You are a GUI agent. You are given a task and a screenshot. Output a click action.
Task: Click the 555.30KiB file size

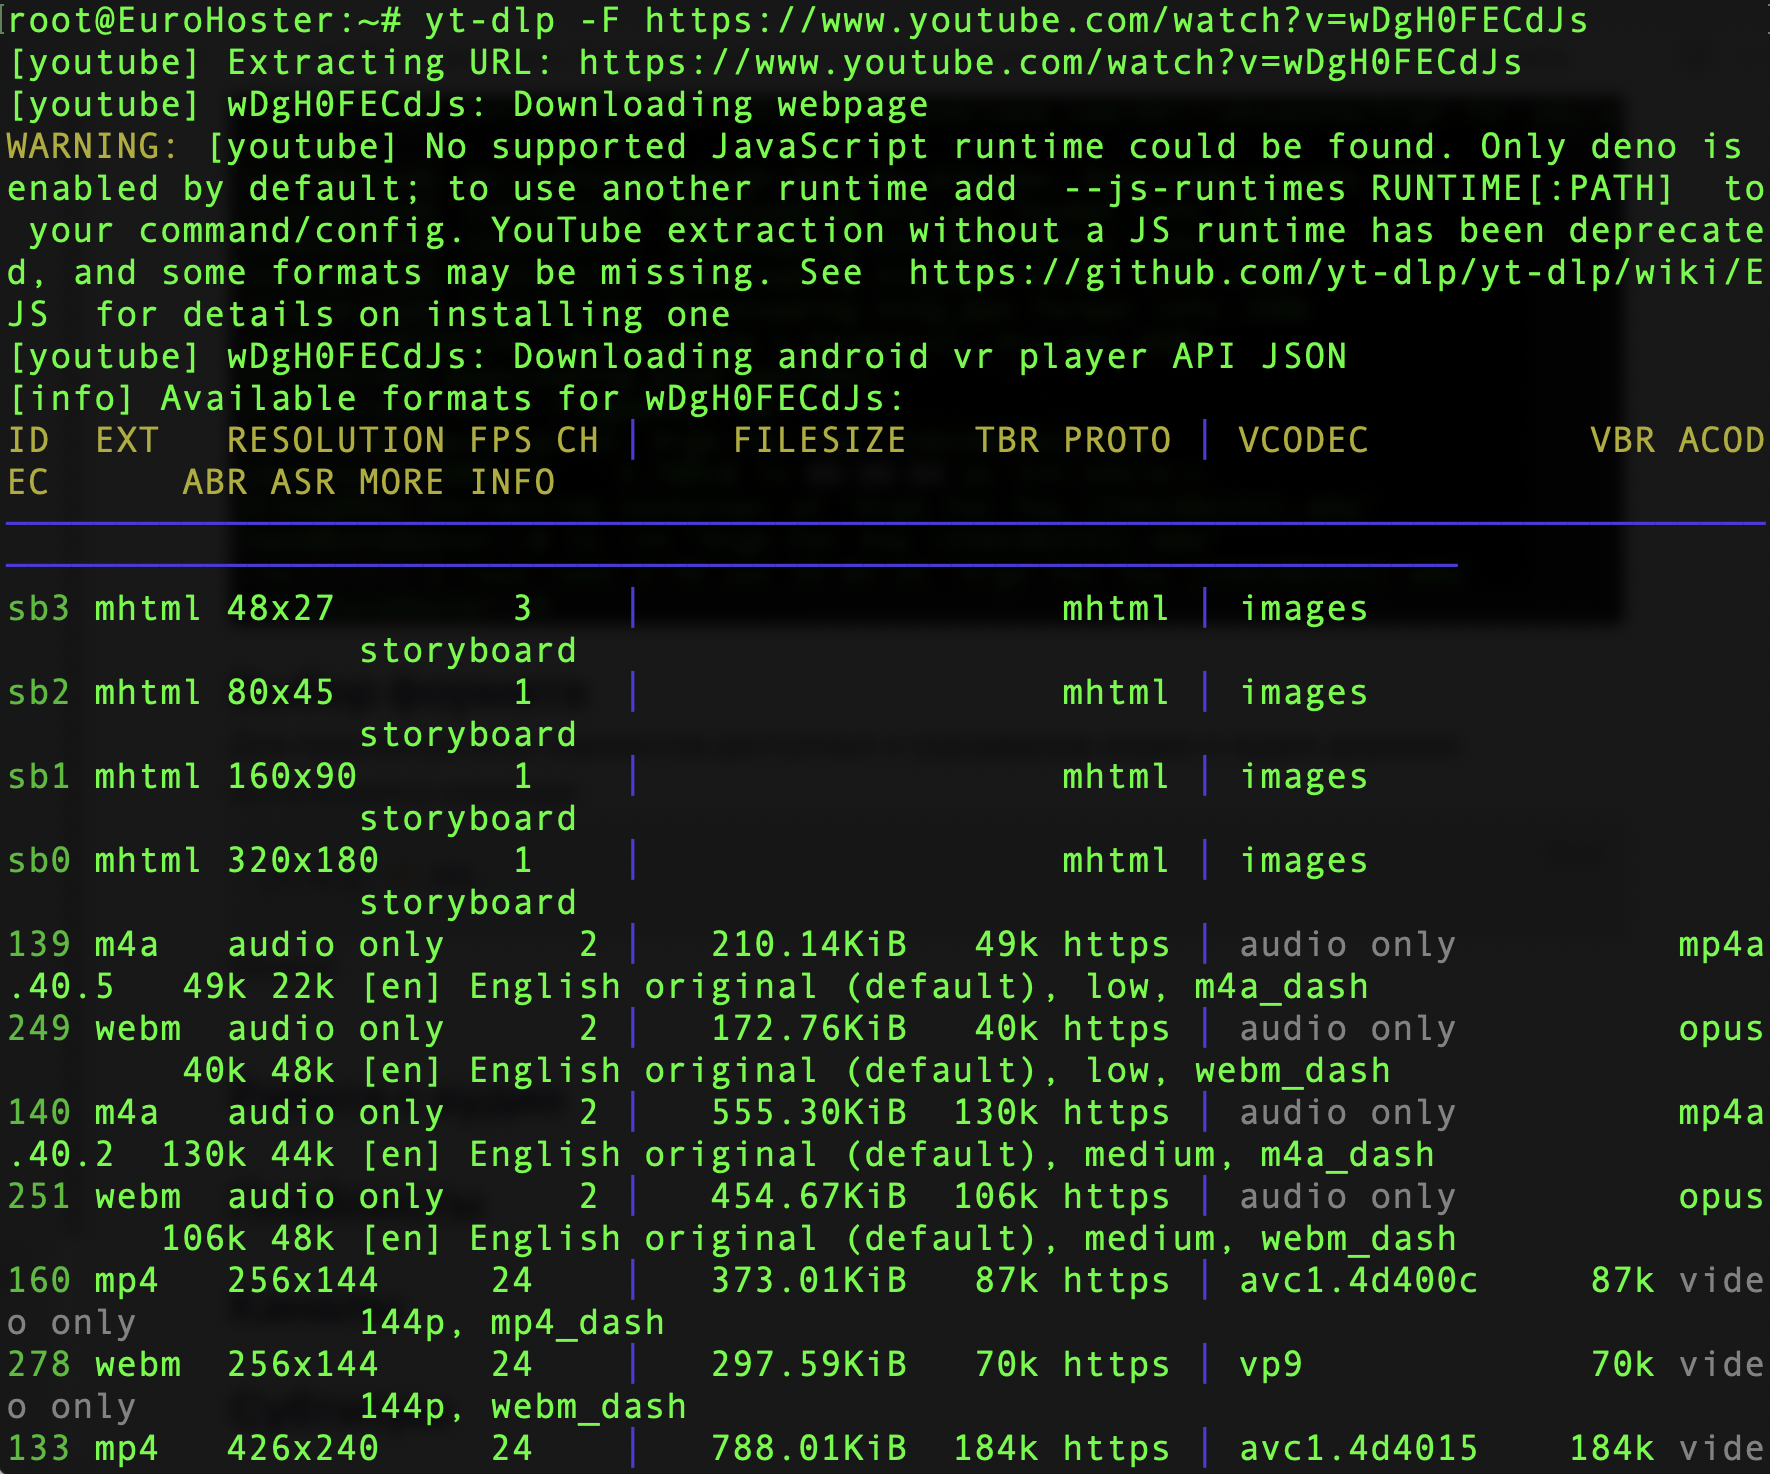809,1112
